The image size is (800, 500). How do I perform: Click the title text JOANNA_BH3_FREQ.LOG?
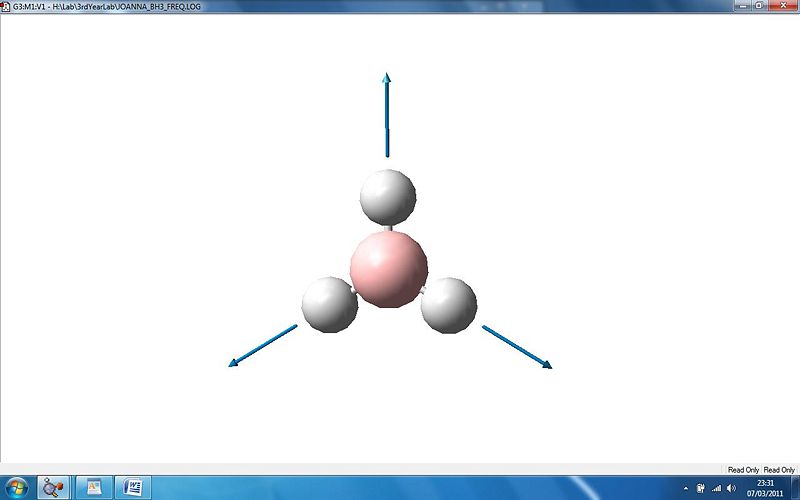pos(159,7)
